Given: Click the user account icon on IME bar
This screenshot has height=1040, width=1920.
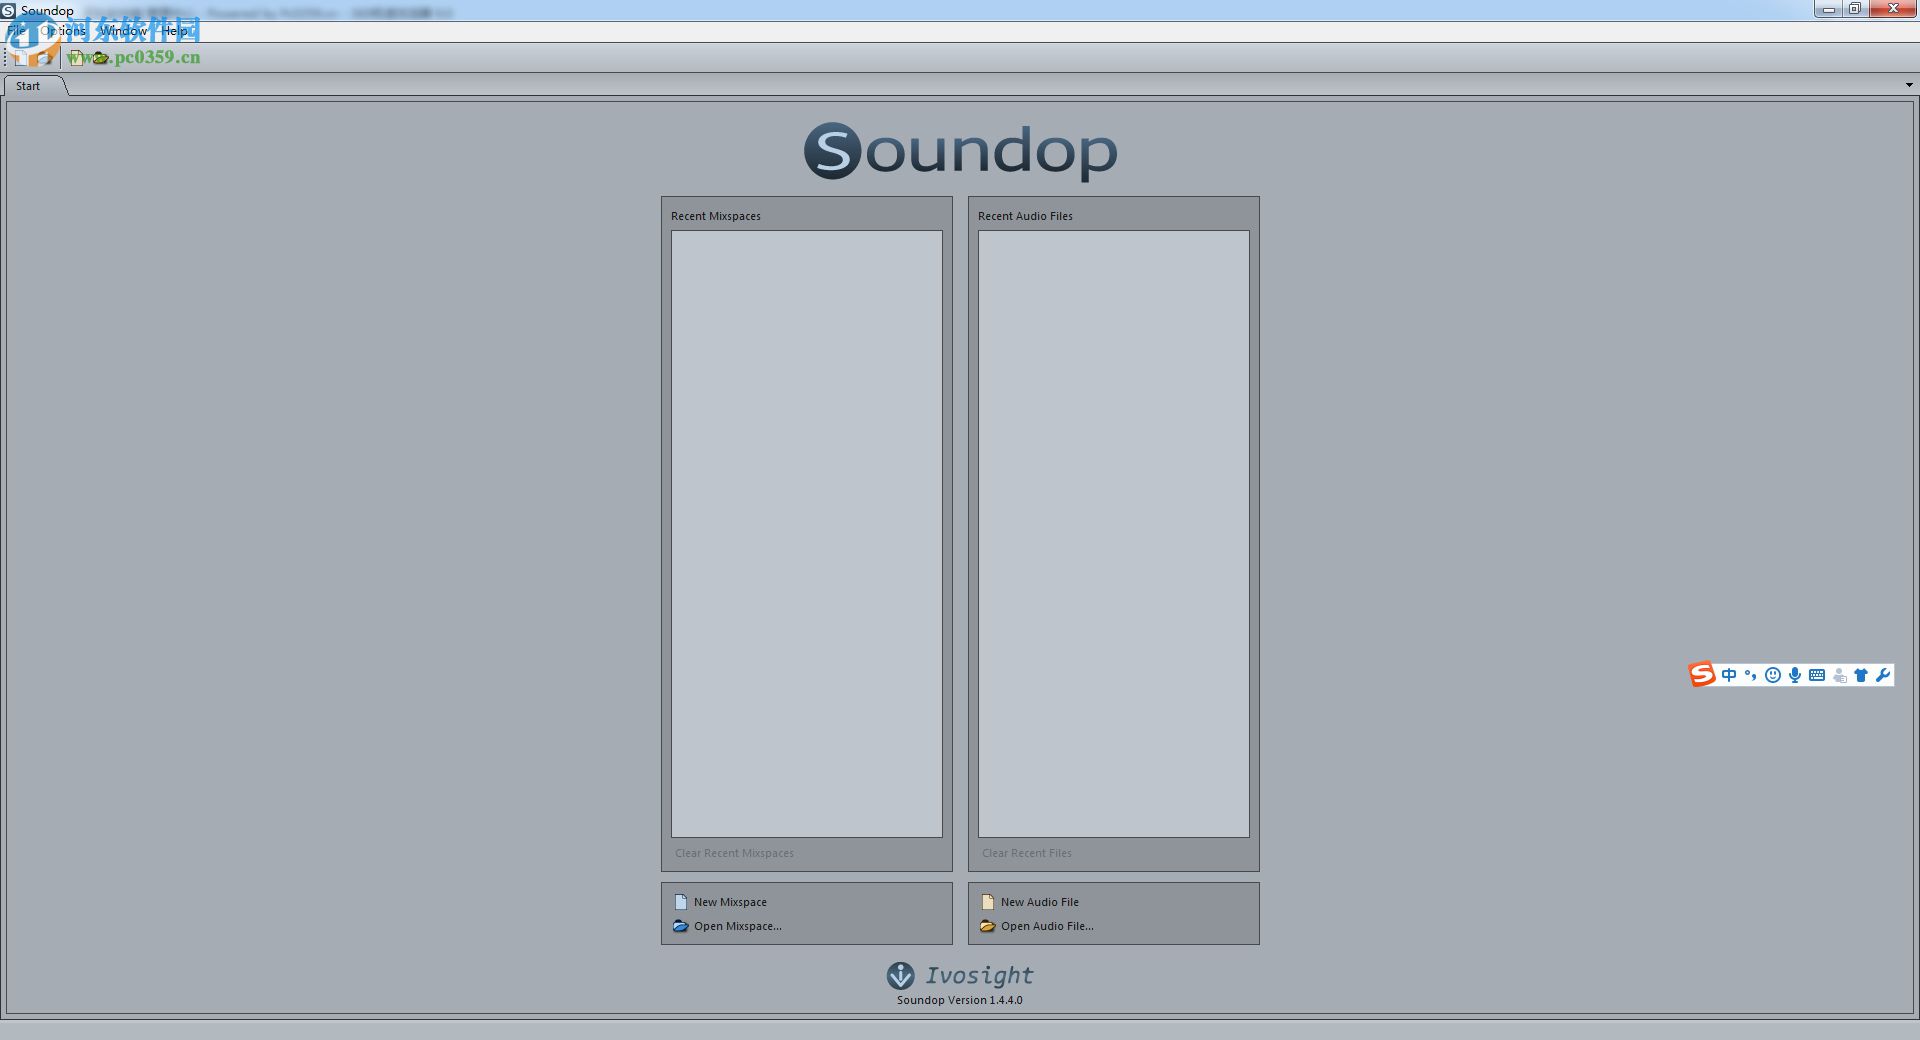Looking at the screenshot, I should click(x=1840, y=675).
